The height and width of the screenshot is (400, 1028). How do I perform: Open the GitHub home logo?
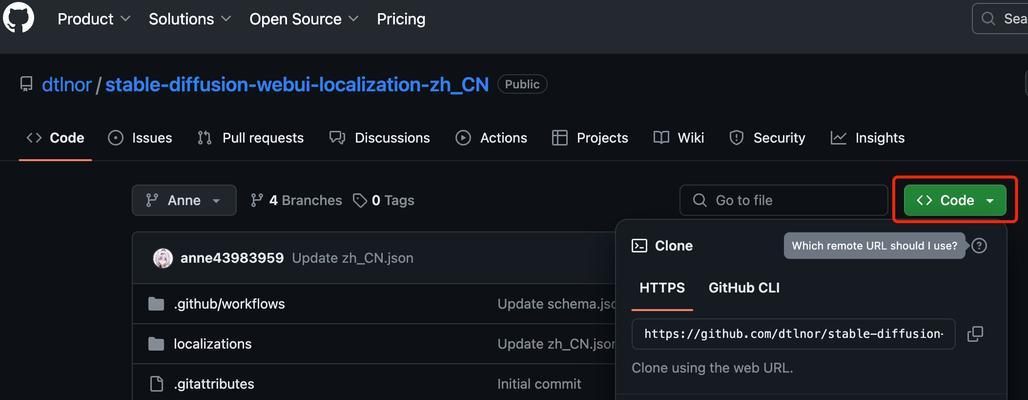pyautogui.click(x=18, y=18)
